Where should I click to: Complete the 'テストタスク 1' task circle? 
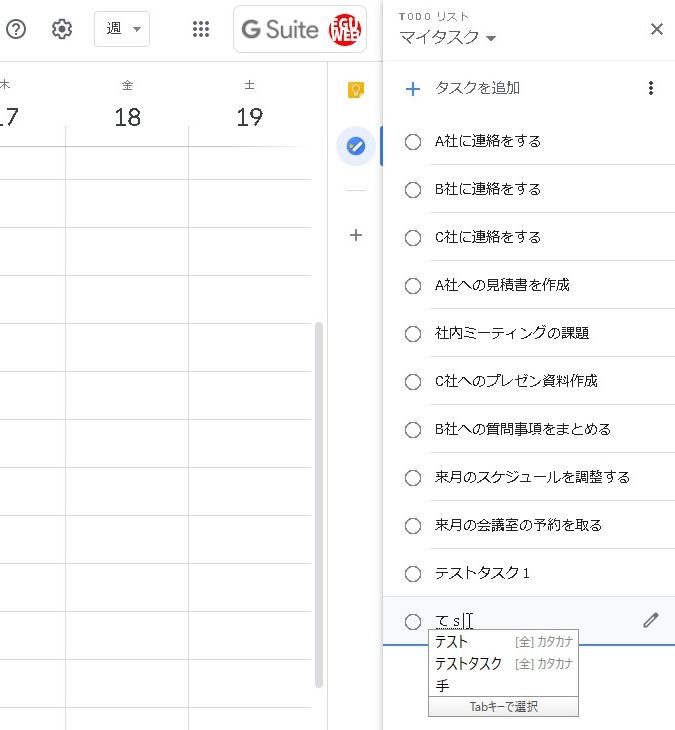tap(413, 574)
